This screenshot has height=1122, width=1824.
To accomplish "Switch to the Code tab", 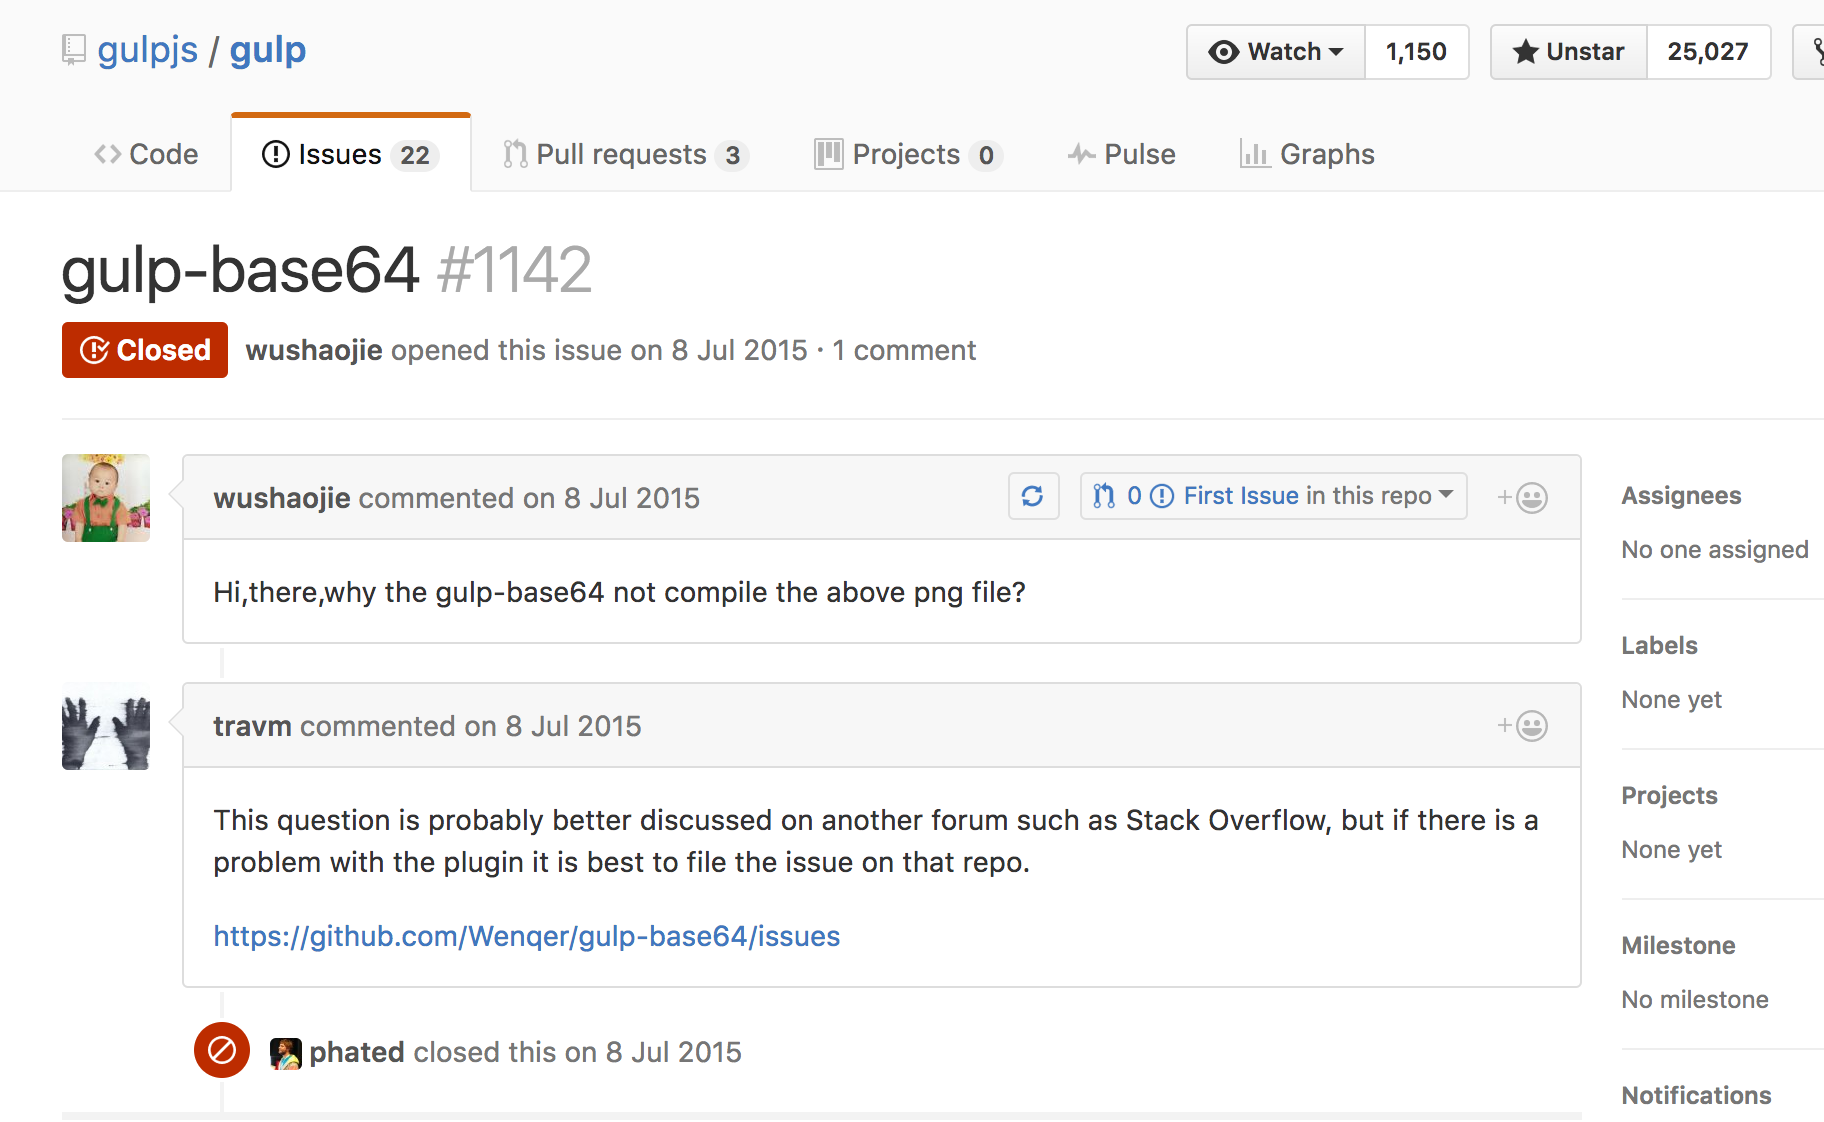I will [146, 154].
